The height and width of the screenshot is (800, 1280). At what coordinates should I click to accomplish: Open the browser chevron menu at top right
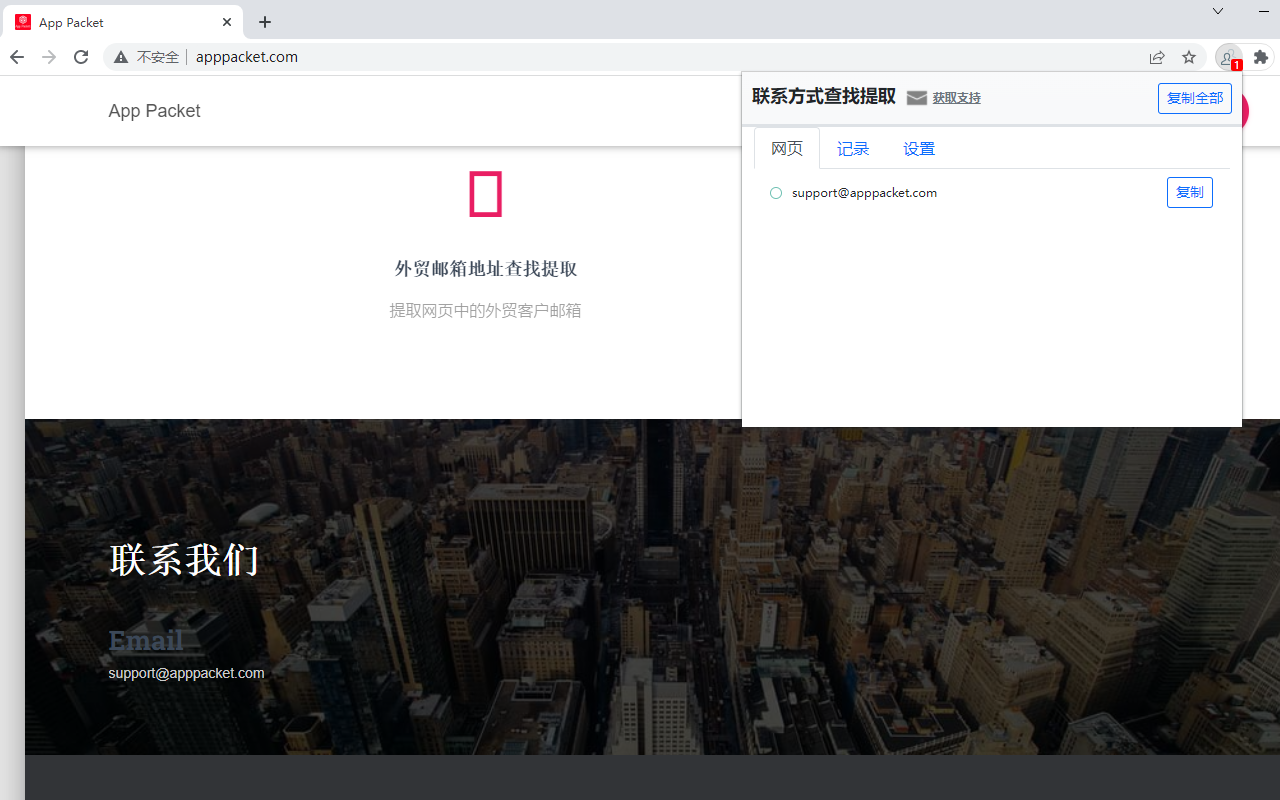coord(1217,11)
